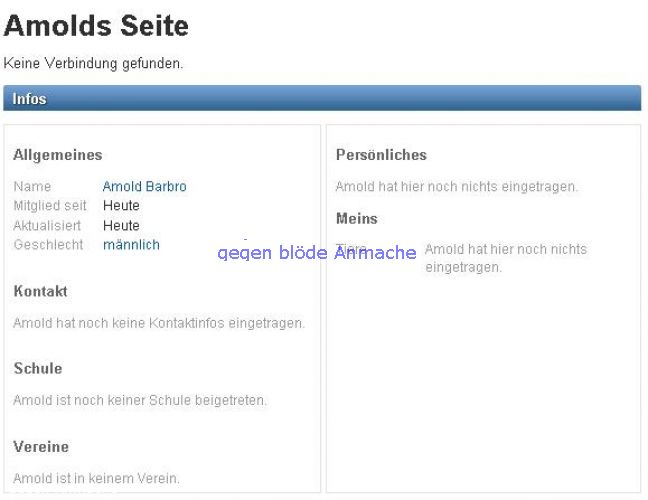Screen dimensions: 648x500
Task: Click the empty-entry notice under Persönliches
Action: tap(456, 186)
